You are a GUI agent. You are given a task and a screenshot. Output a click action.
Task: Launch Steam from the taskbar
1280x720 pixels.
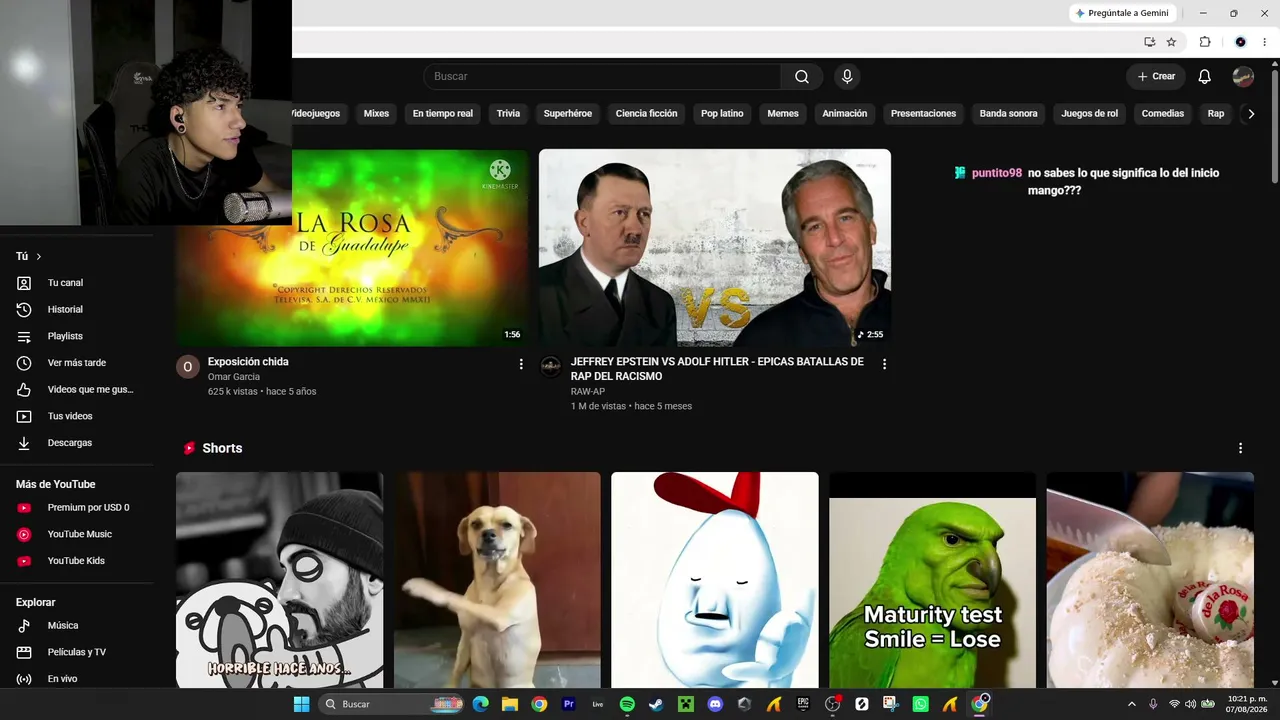pyautogui.click(x=656, y=704)
